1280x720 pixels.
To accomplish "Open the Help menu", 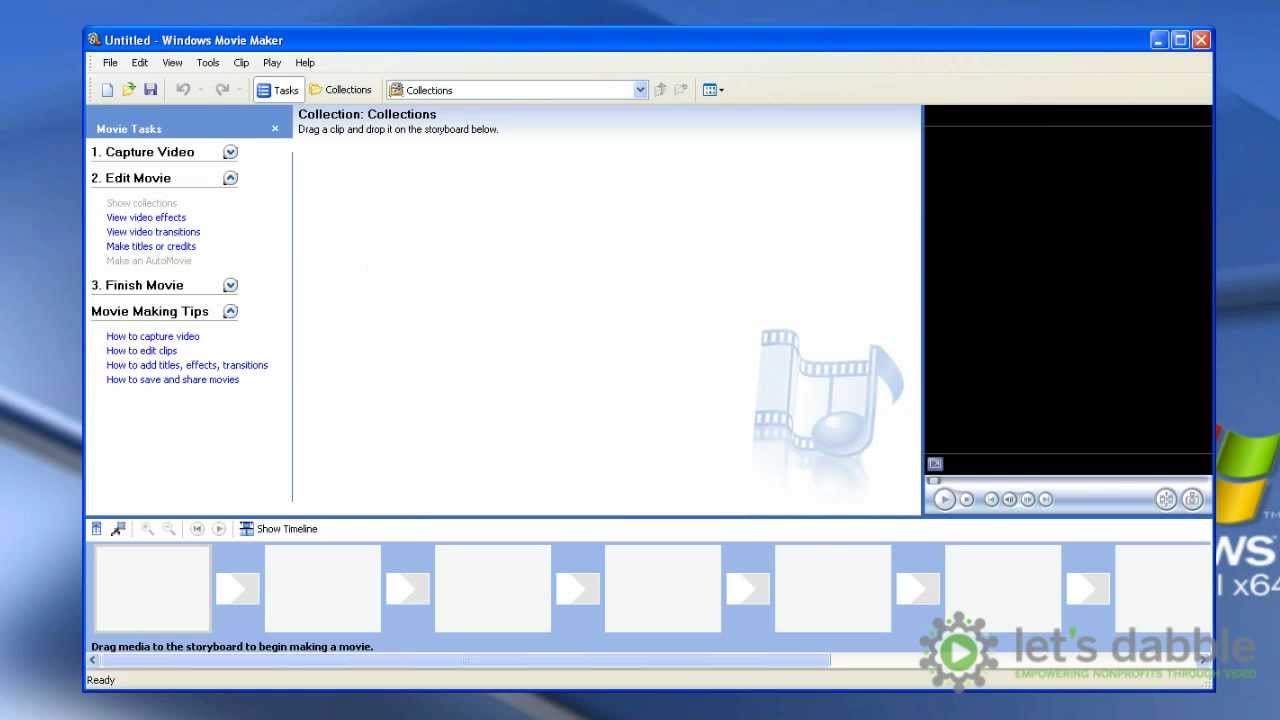I will tap(305, 63).
